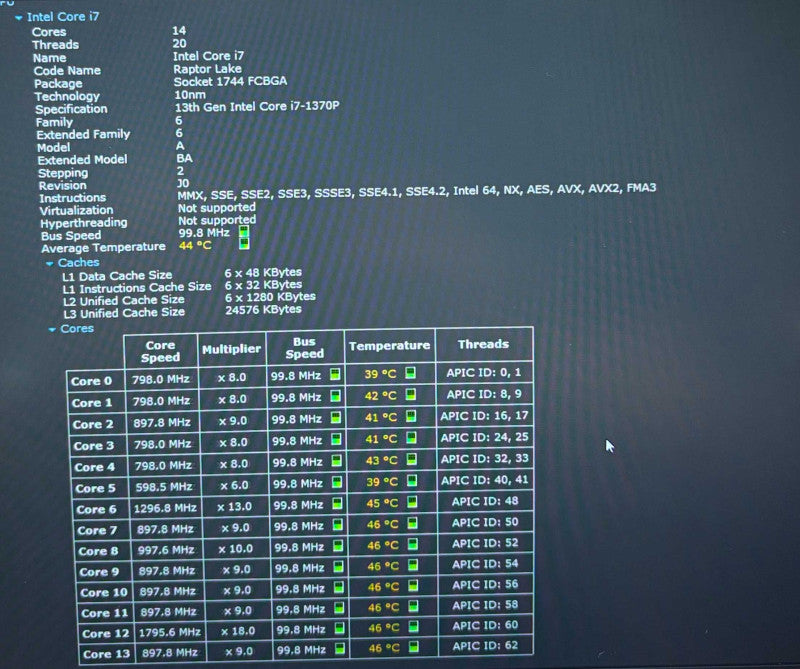Click Core 7 temperature graph icon

(x=412, y=523)
